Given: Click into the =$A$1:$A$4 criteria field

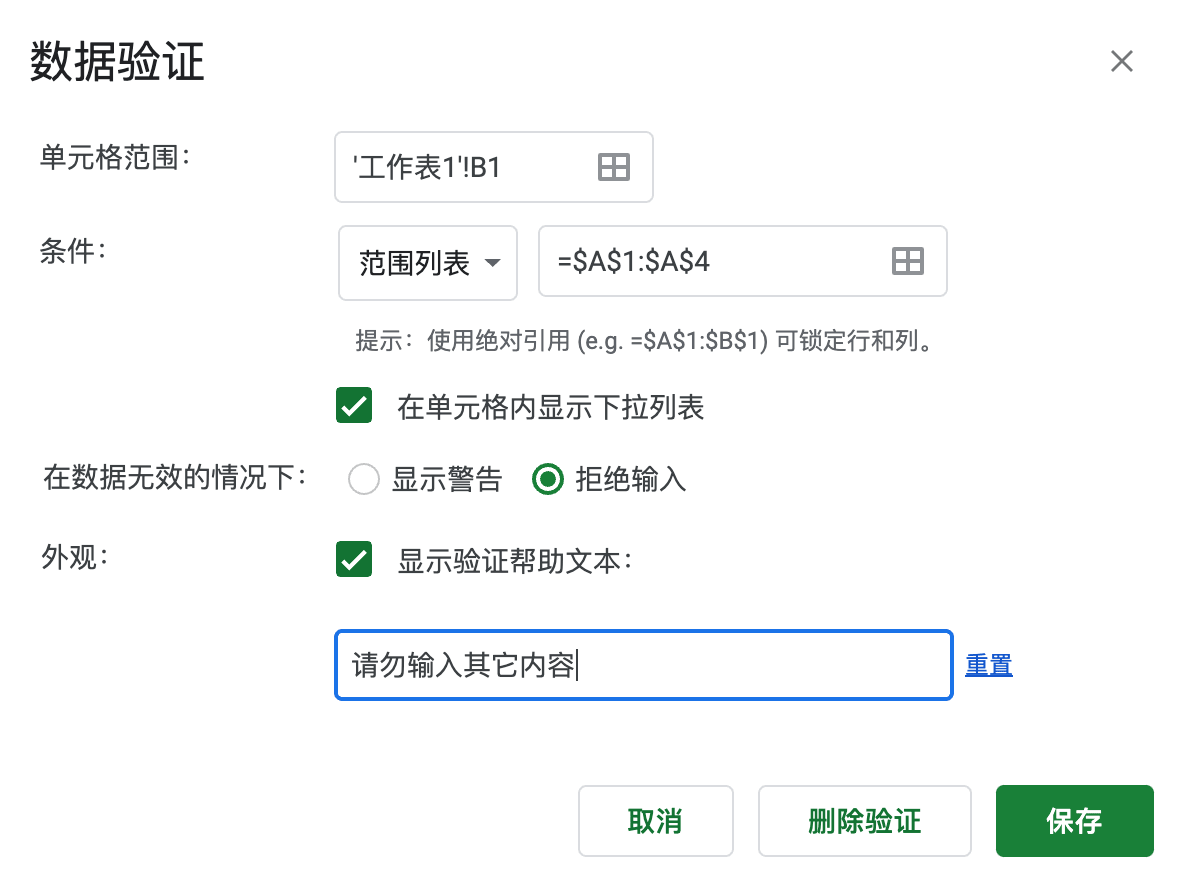Looking at the screenshot, I should [x=742, y=261].
